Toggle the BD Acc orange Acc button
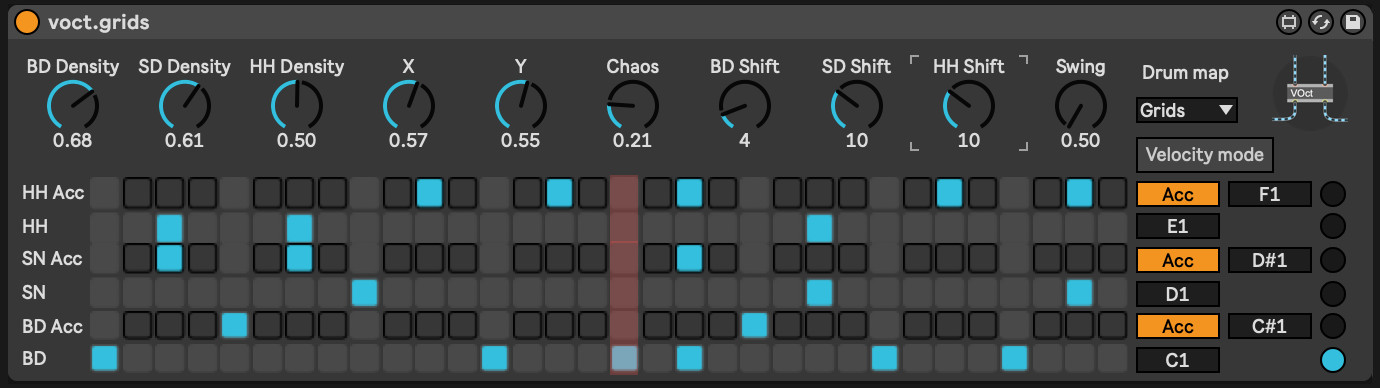The image size is (1380, 388). 1178,327
